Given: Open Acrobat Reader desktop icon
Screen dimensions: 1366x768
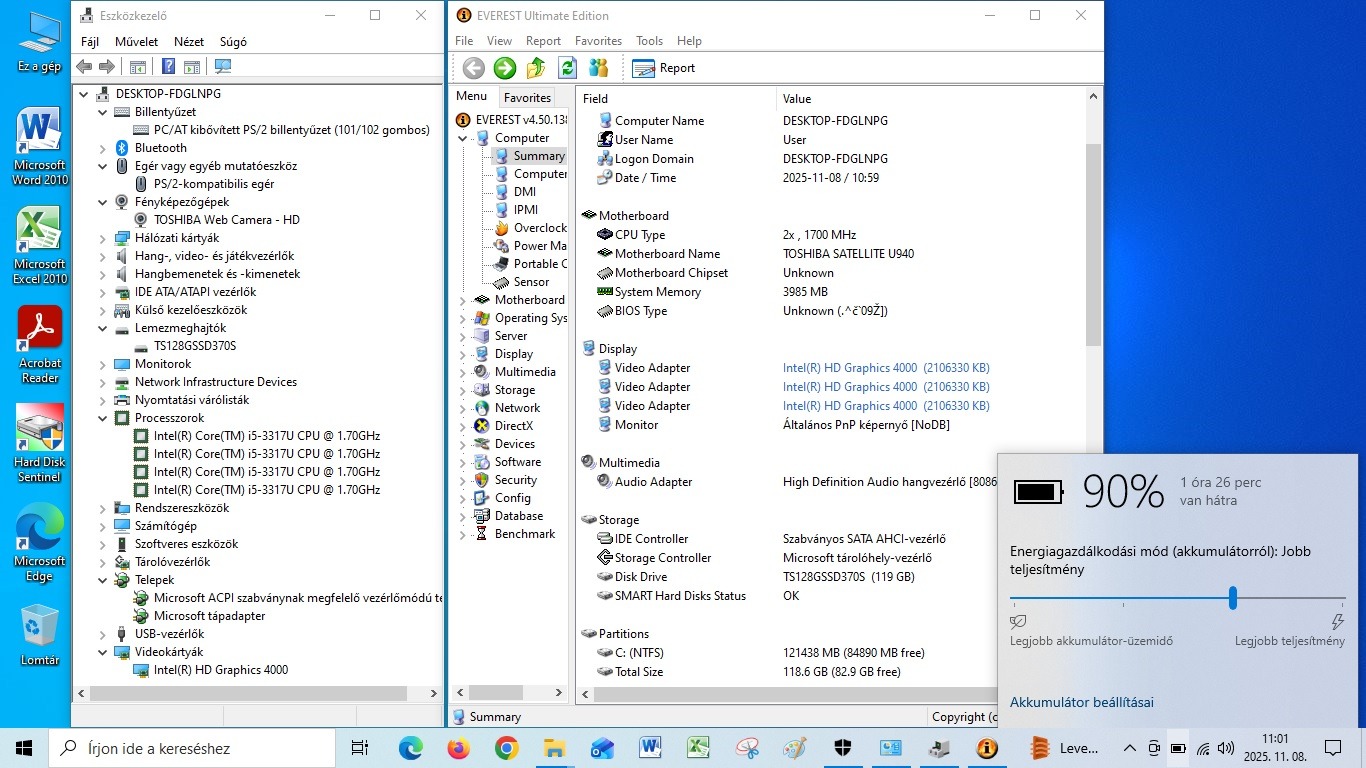Looking at the screenshot, I should [x=40, y=345].
